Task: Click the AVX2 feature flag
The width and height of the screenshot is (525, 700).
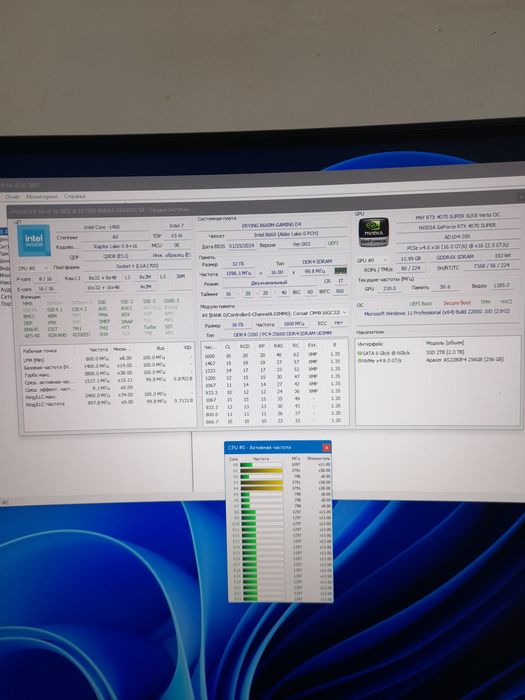Action: (126, 308)
